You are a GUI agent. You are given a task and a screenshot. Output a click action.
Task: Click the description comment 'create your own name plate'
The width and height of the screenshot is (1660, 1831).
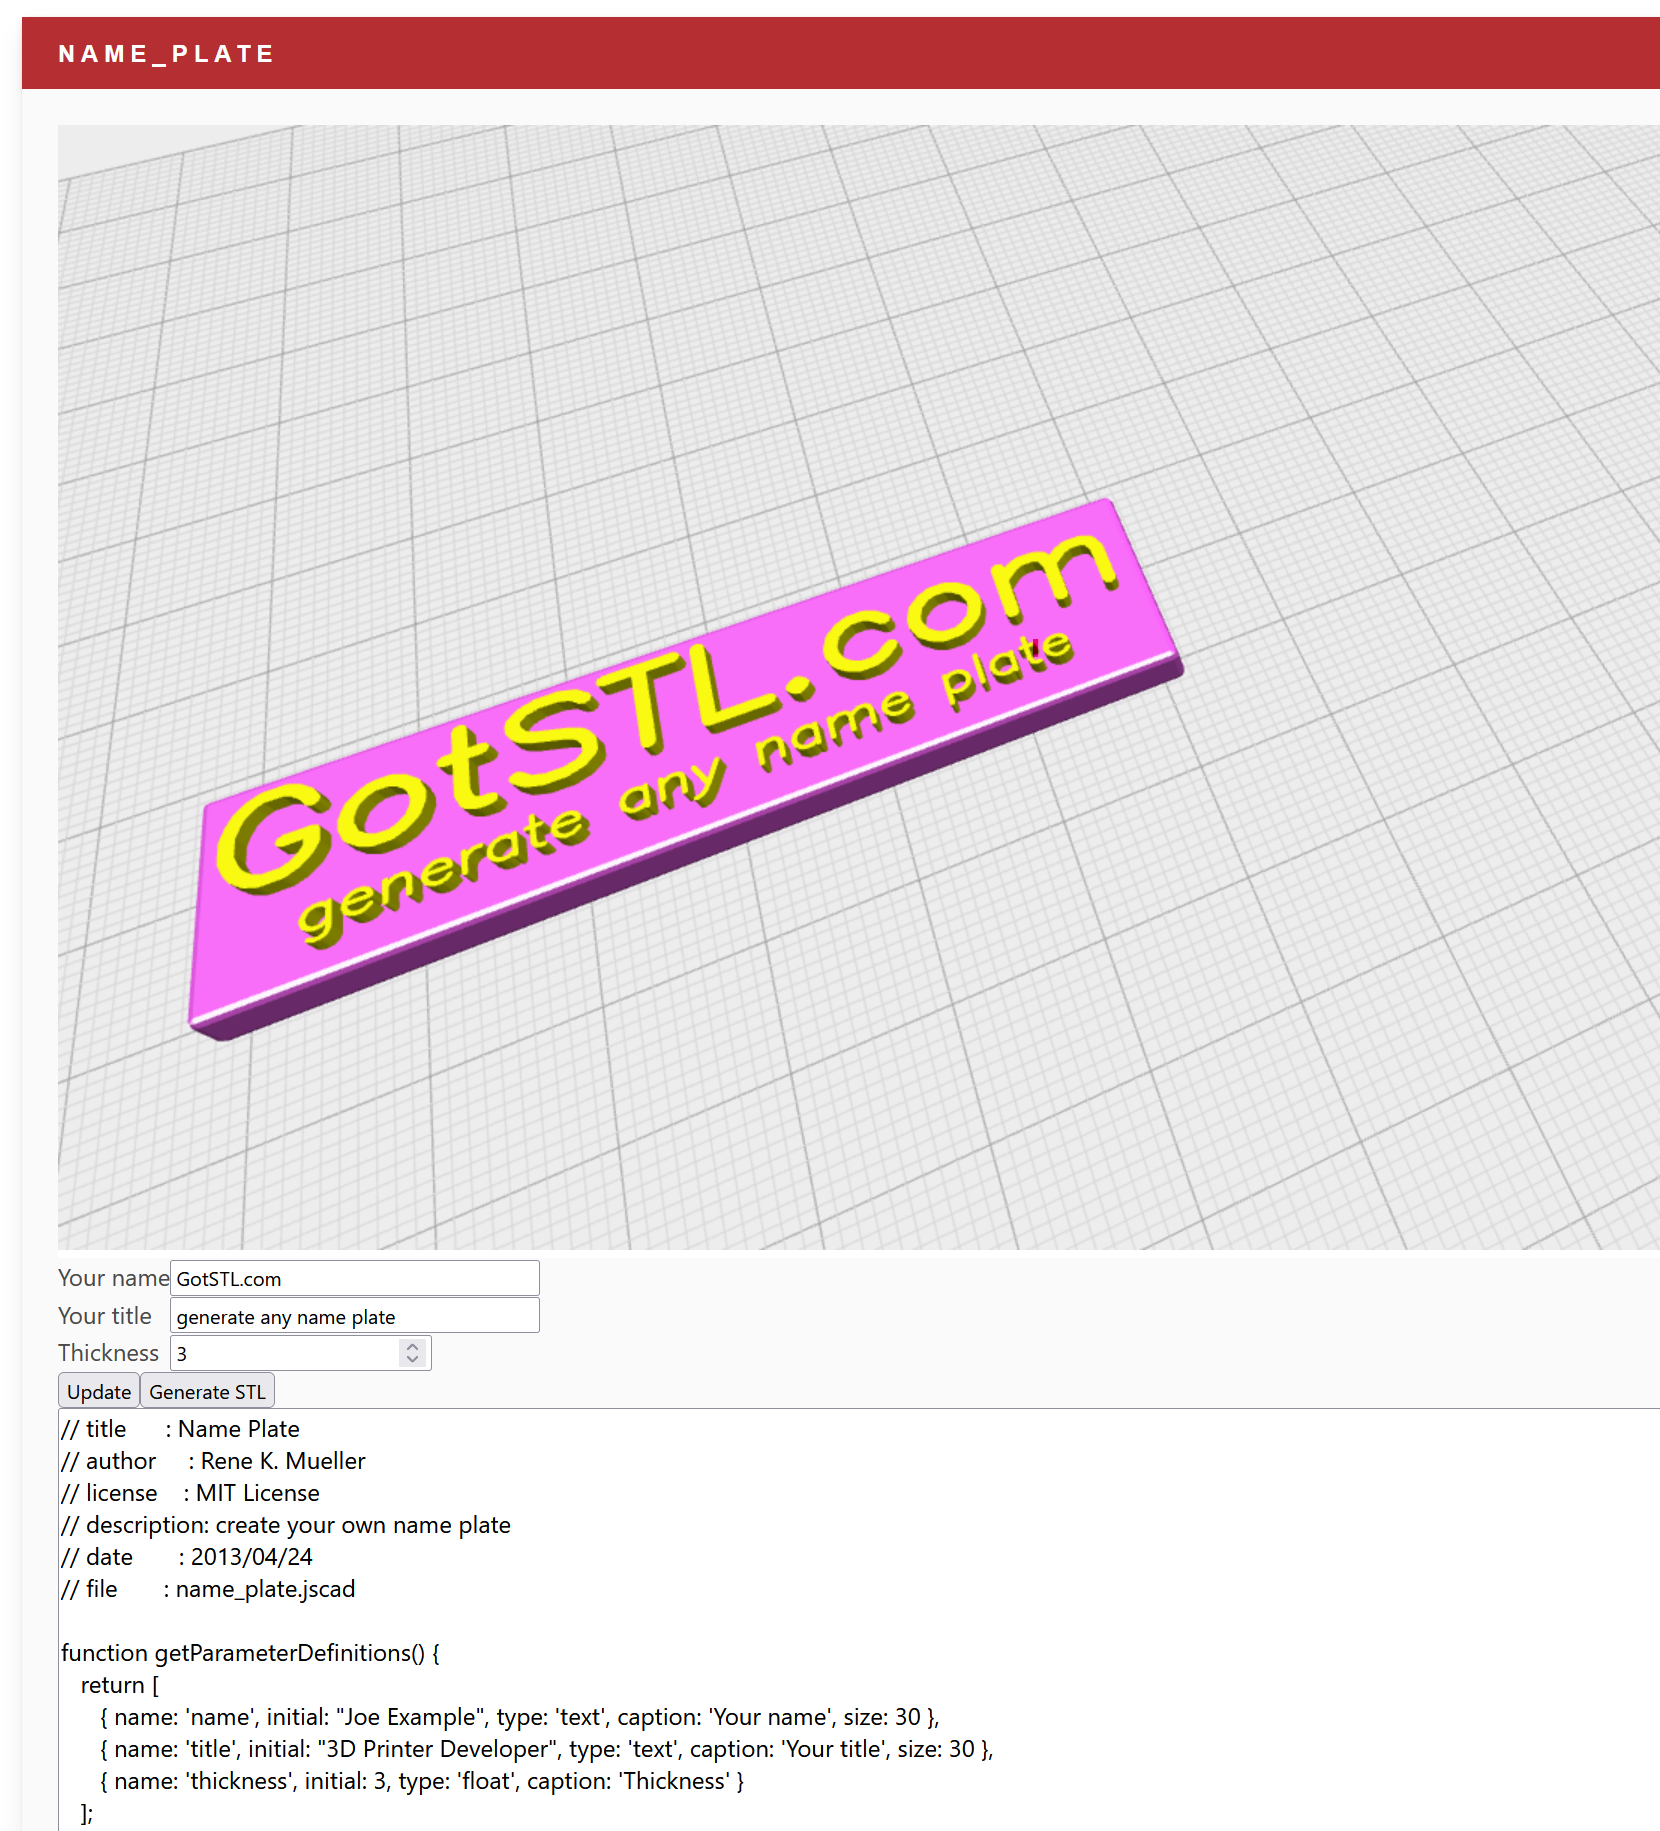click(286, 1525)
